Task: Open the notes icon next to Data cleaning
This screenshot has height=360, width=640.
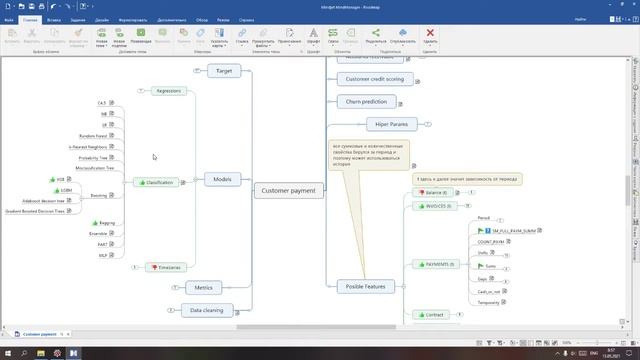Action: point(237,313)
